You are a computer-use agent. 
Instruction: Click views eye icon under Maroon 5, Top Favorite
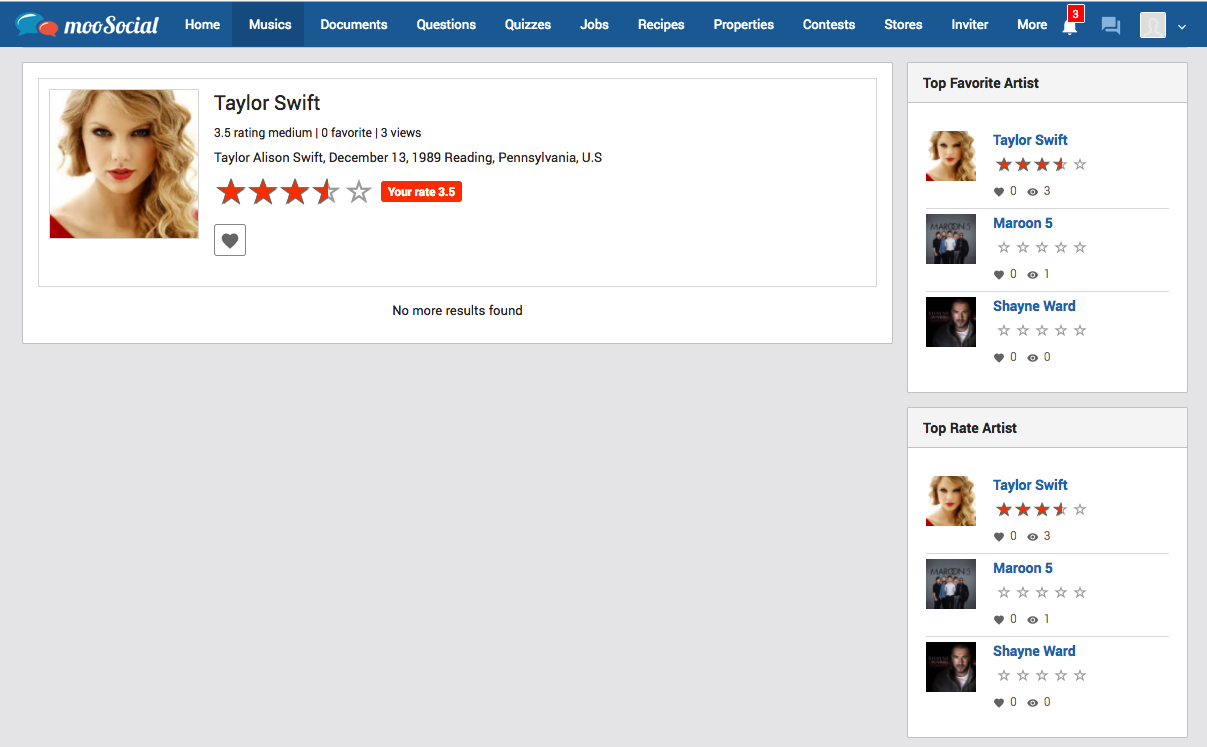1033,275
